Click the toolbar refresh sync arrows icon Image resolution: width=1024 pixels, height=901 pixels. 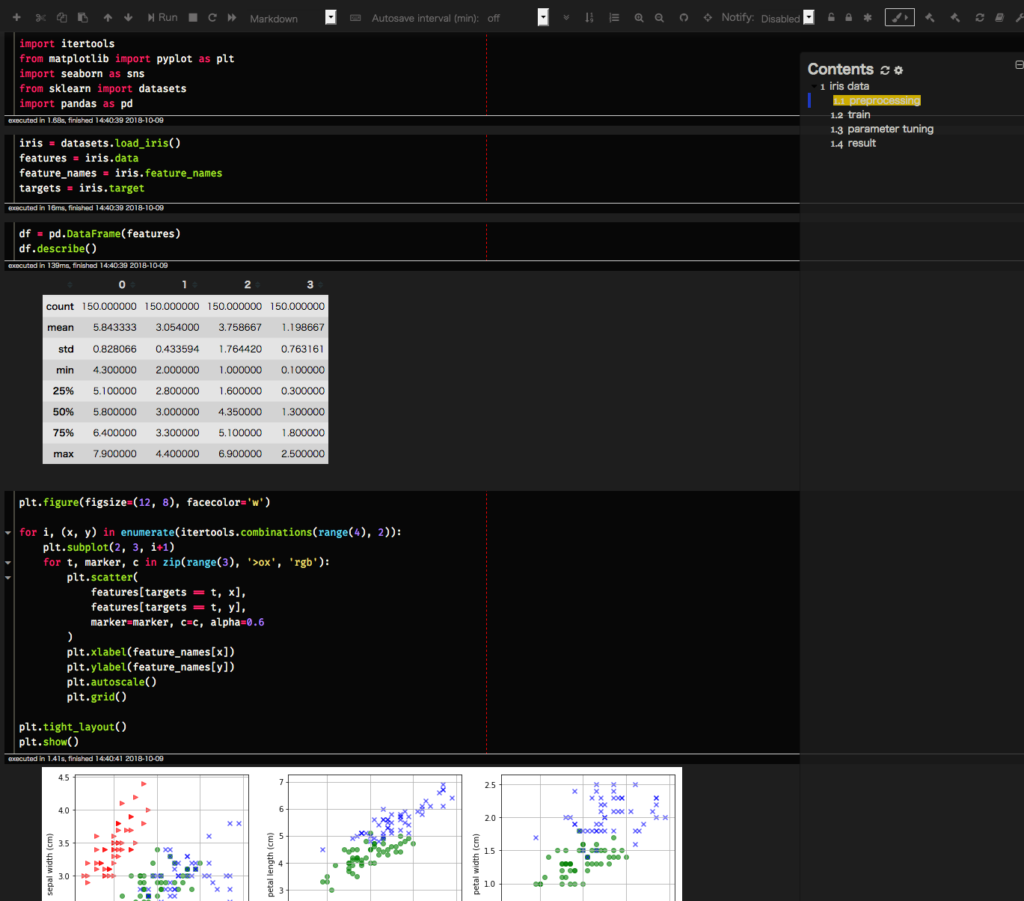tap(980, 18)
